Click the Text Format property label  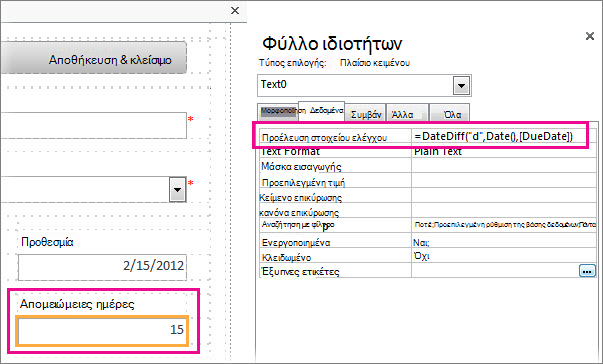[x=290, y=152]
